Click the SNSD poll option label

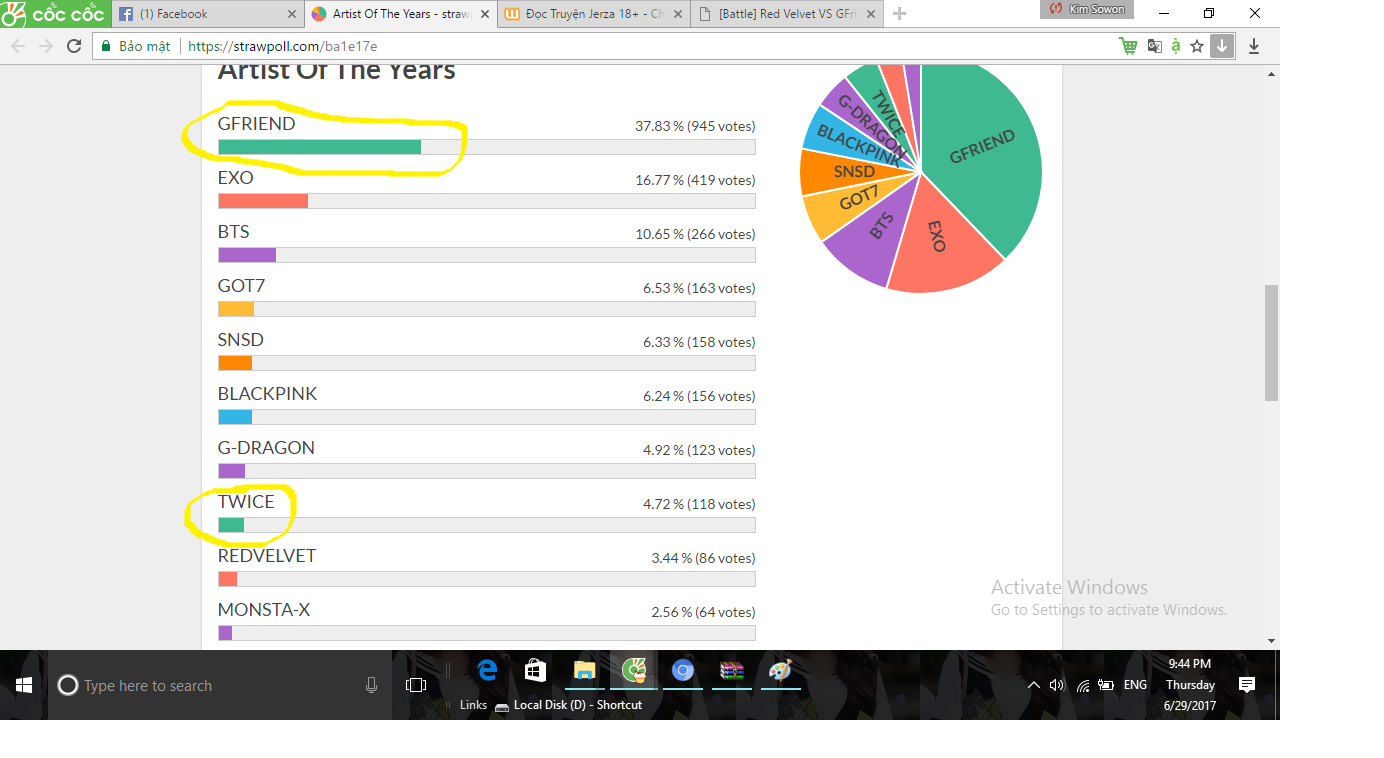pyautogui.click(x=240, y=340)
